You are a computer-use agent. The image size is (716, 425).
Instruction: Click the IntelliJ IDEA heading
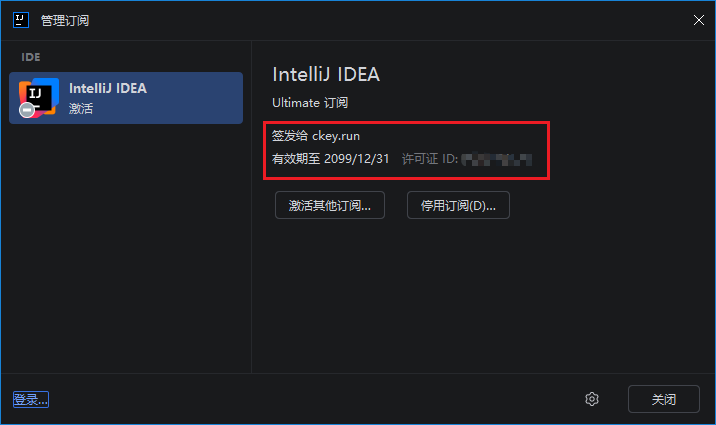[x=326, y=74]
